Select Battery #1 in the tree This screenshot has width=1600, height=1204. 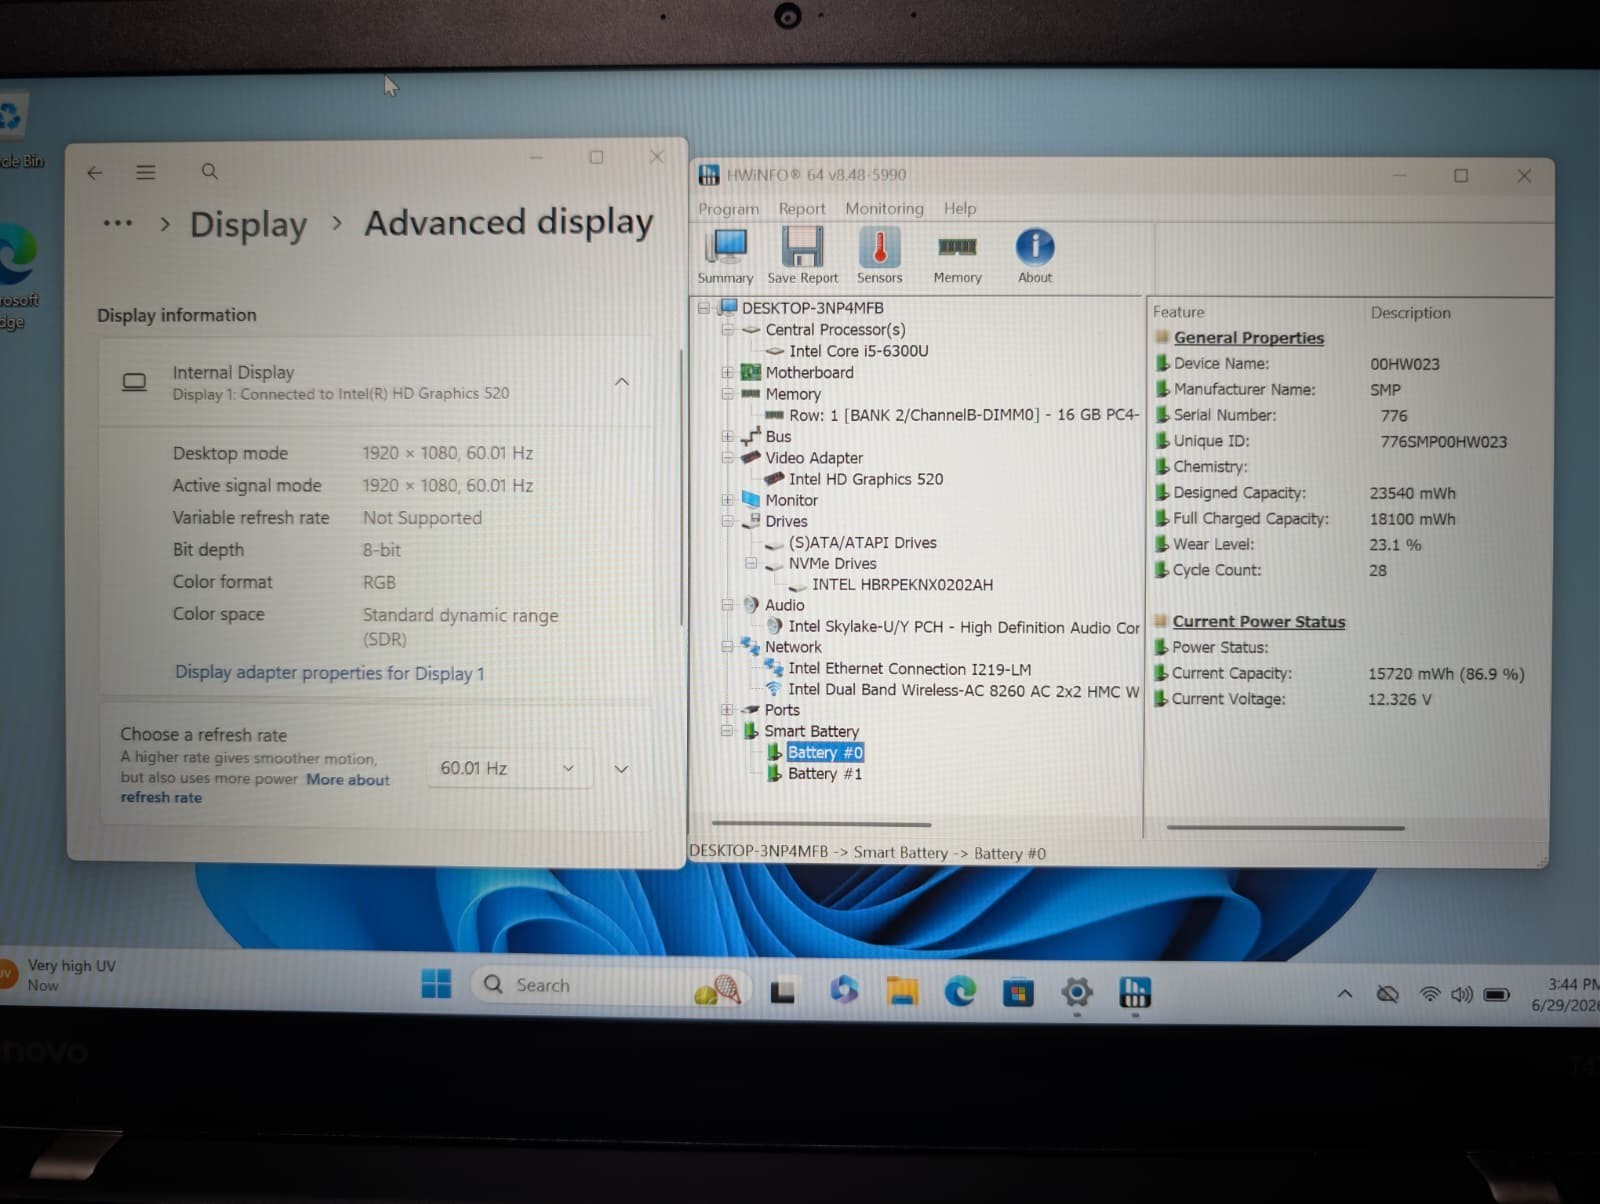[x=824, y=774]
